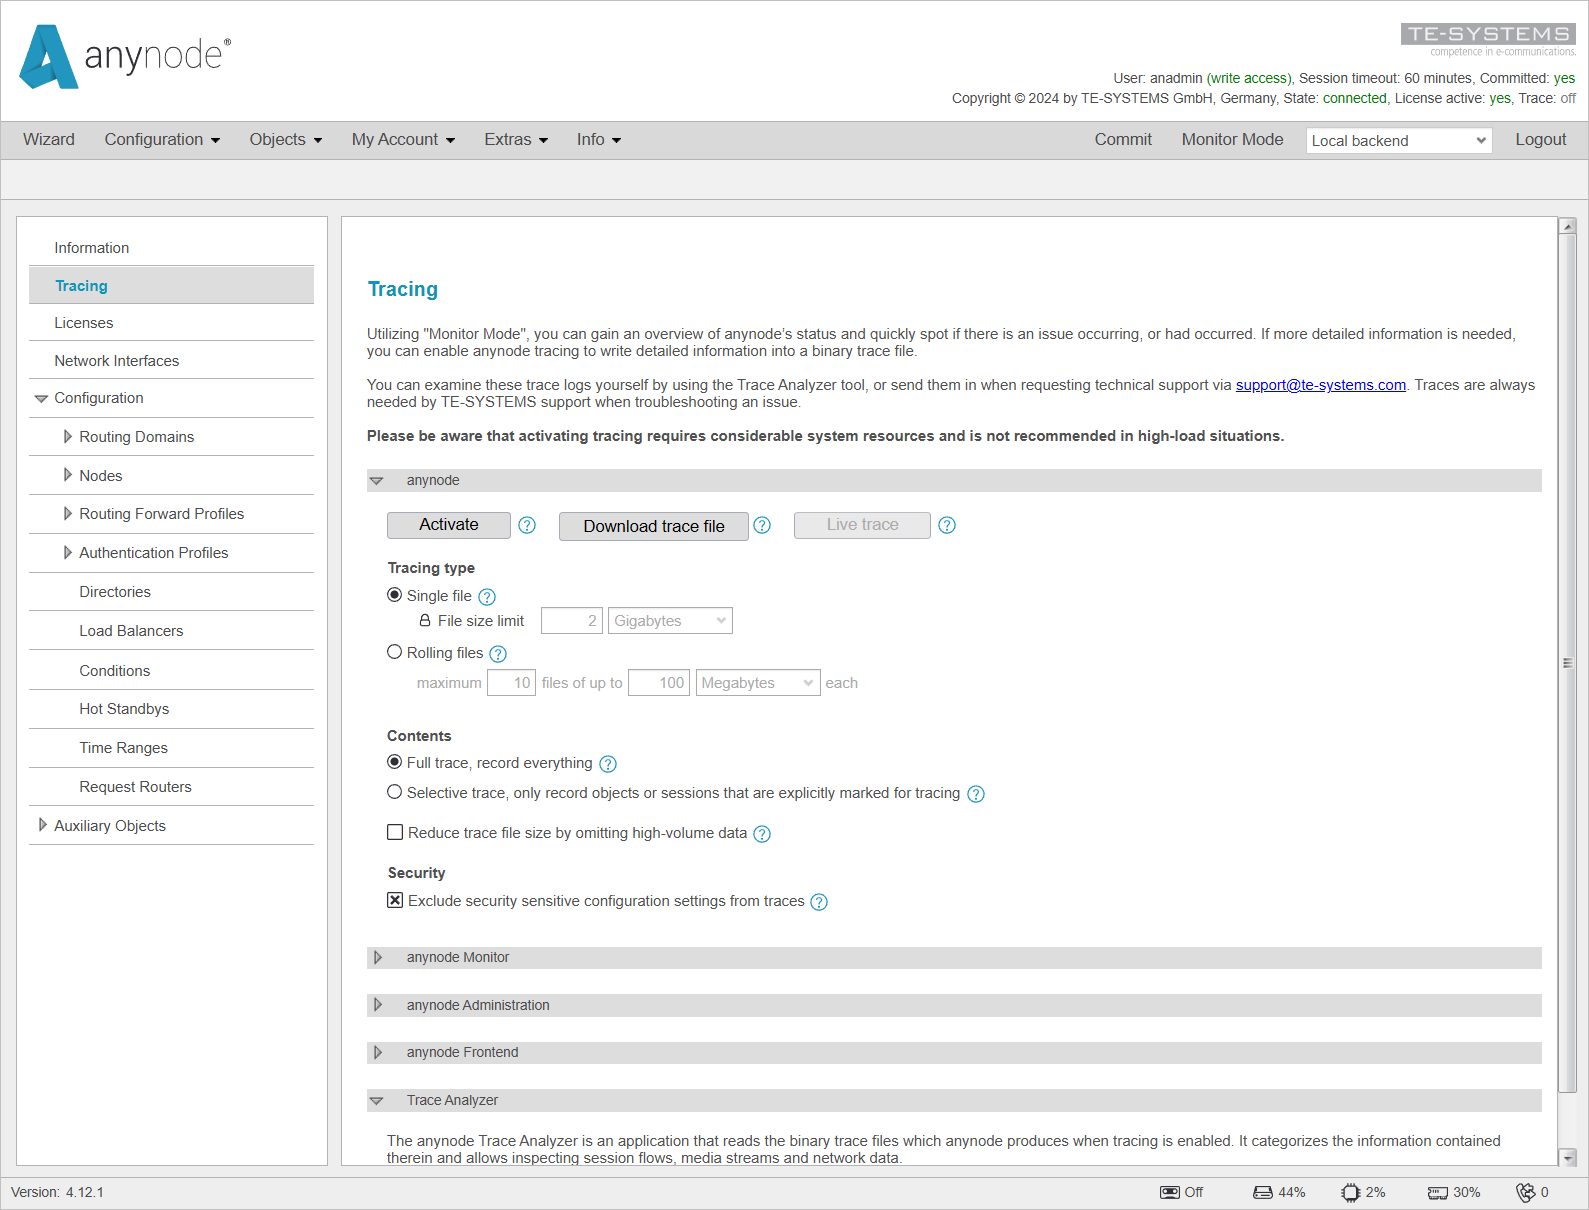Show help for Rolling files option

pos(498,654)
